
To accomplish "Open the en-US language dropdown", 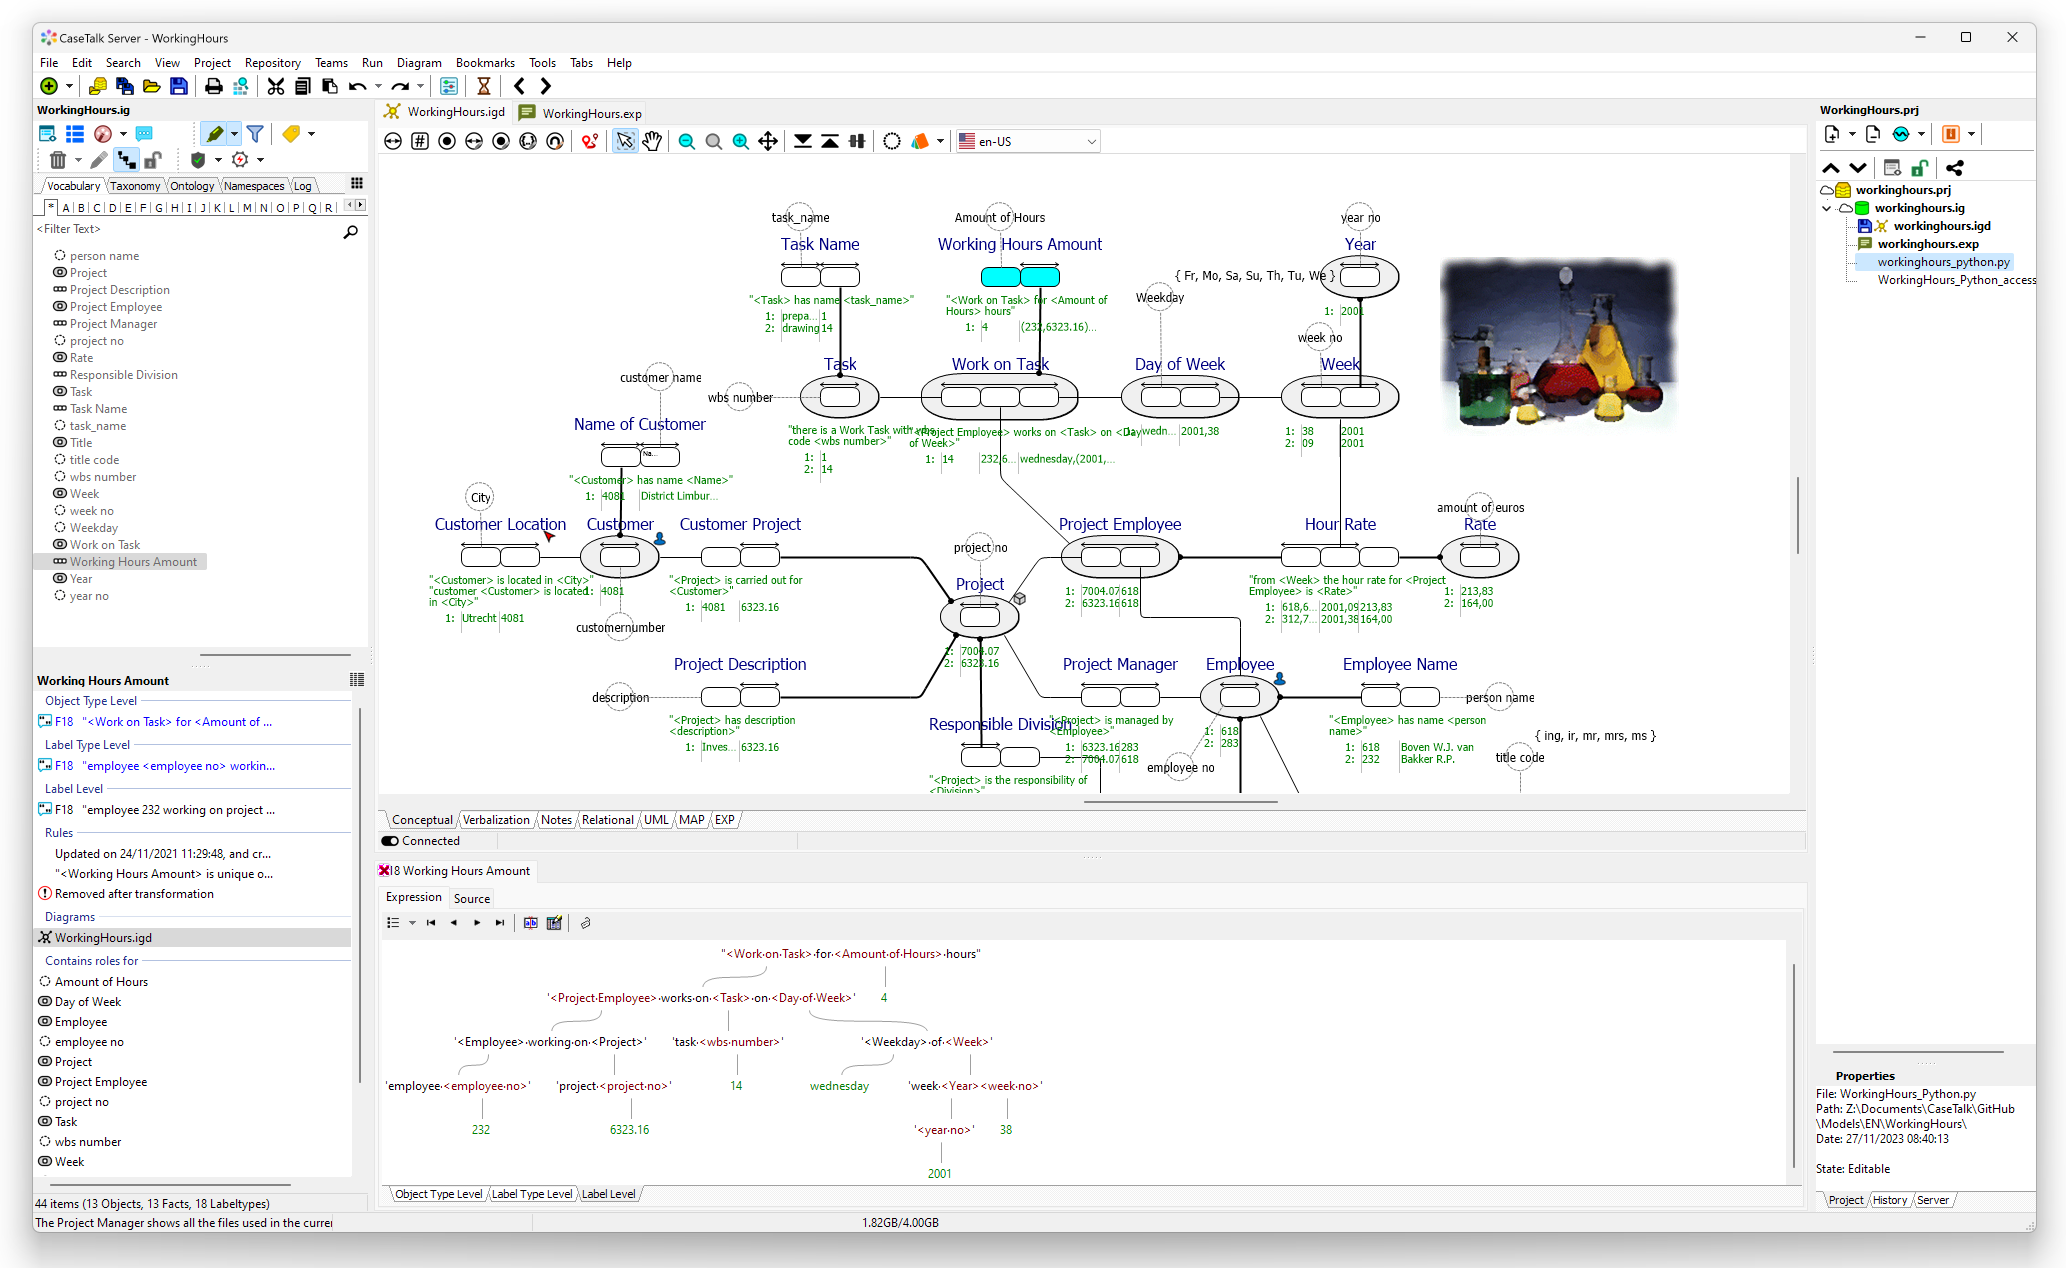I will tap(1028, 141).
